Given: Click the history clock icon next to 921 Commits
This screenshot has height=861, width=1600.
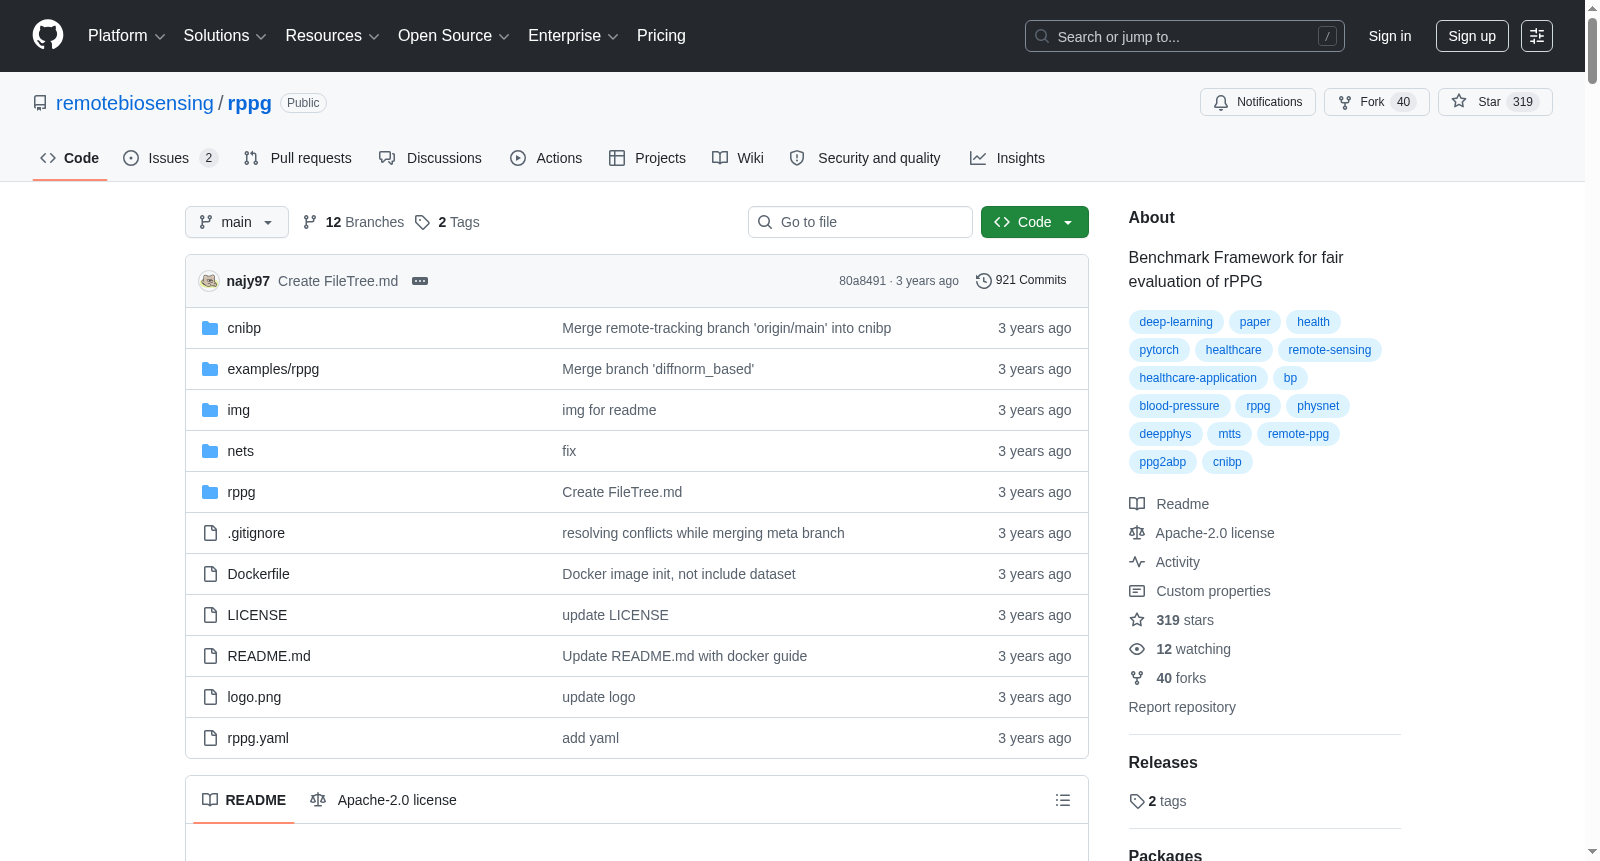Looking at the screenshot, I should [984, 281].
